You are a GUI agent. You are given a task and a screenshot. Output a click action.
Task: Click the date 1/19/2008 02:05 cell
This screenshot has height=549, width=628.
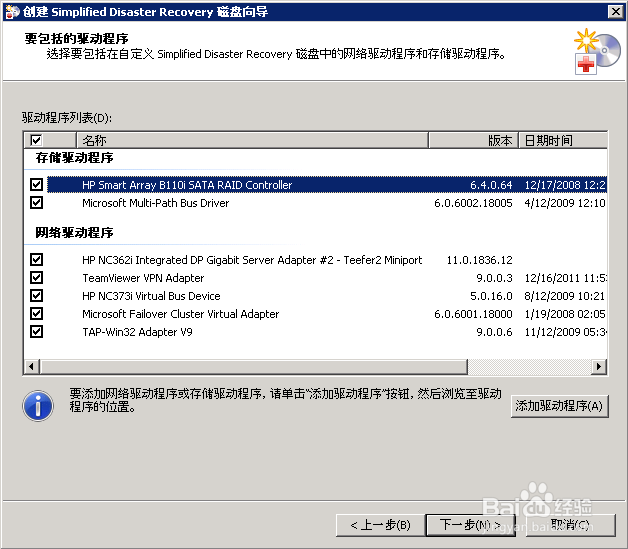[x=565, y=314]
